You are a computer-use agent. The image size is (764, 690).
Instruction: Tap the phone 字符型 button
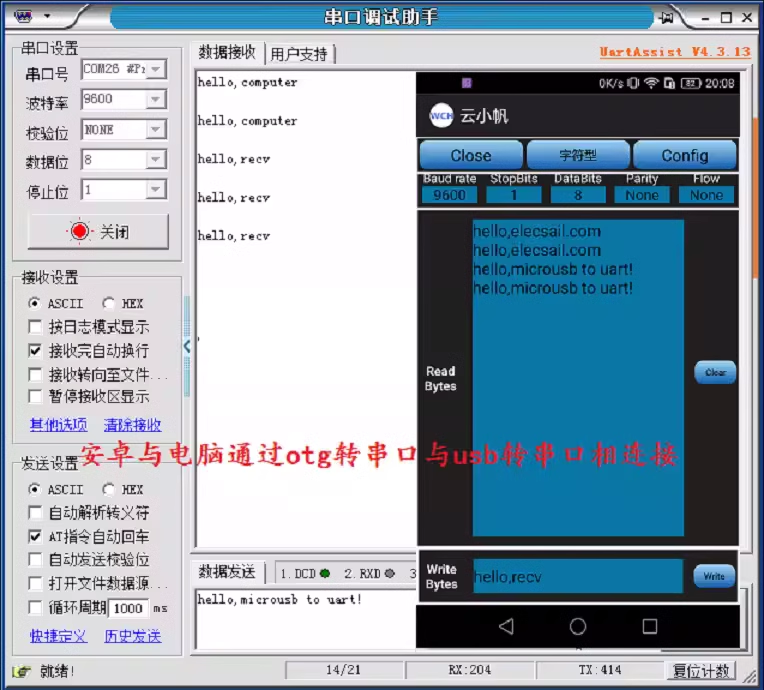578,155
